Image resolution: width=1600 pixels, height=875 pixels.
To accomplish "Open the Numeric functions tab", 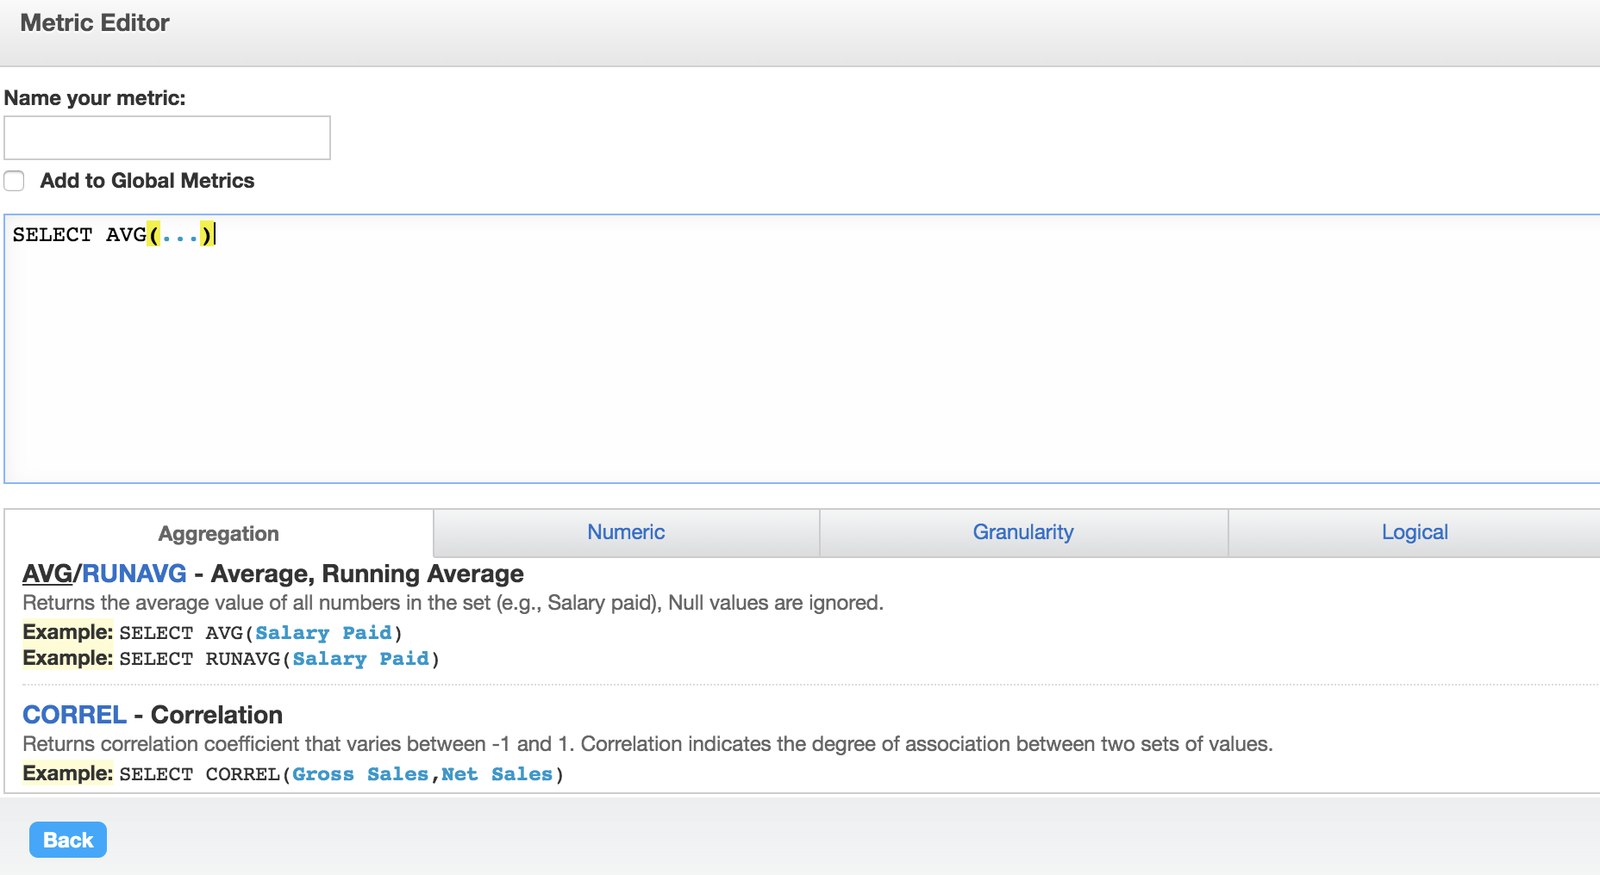I will click(x=626, y=533).
